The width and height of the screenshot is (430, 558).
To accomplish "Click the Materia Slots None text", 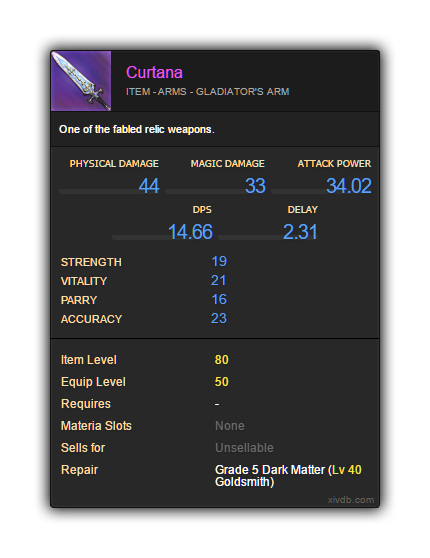I will point(230,426).
